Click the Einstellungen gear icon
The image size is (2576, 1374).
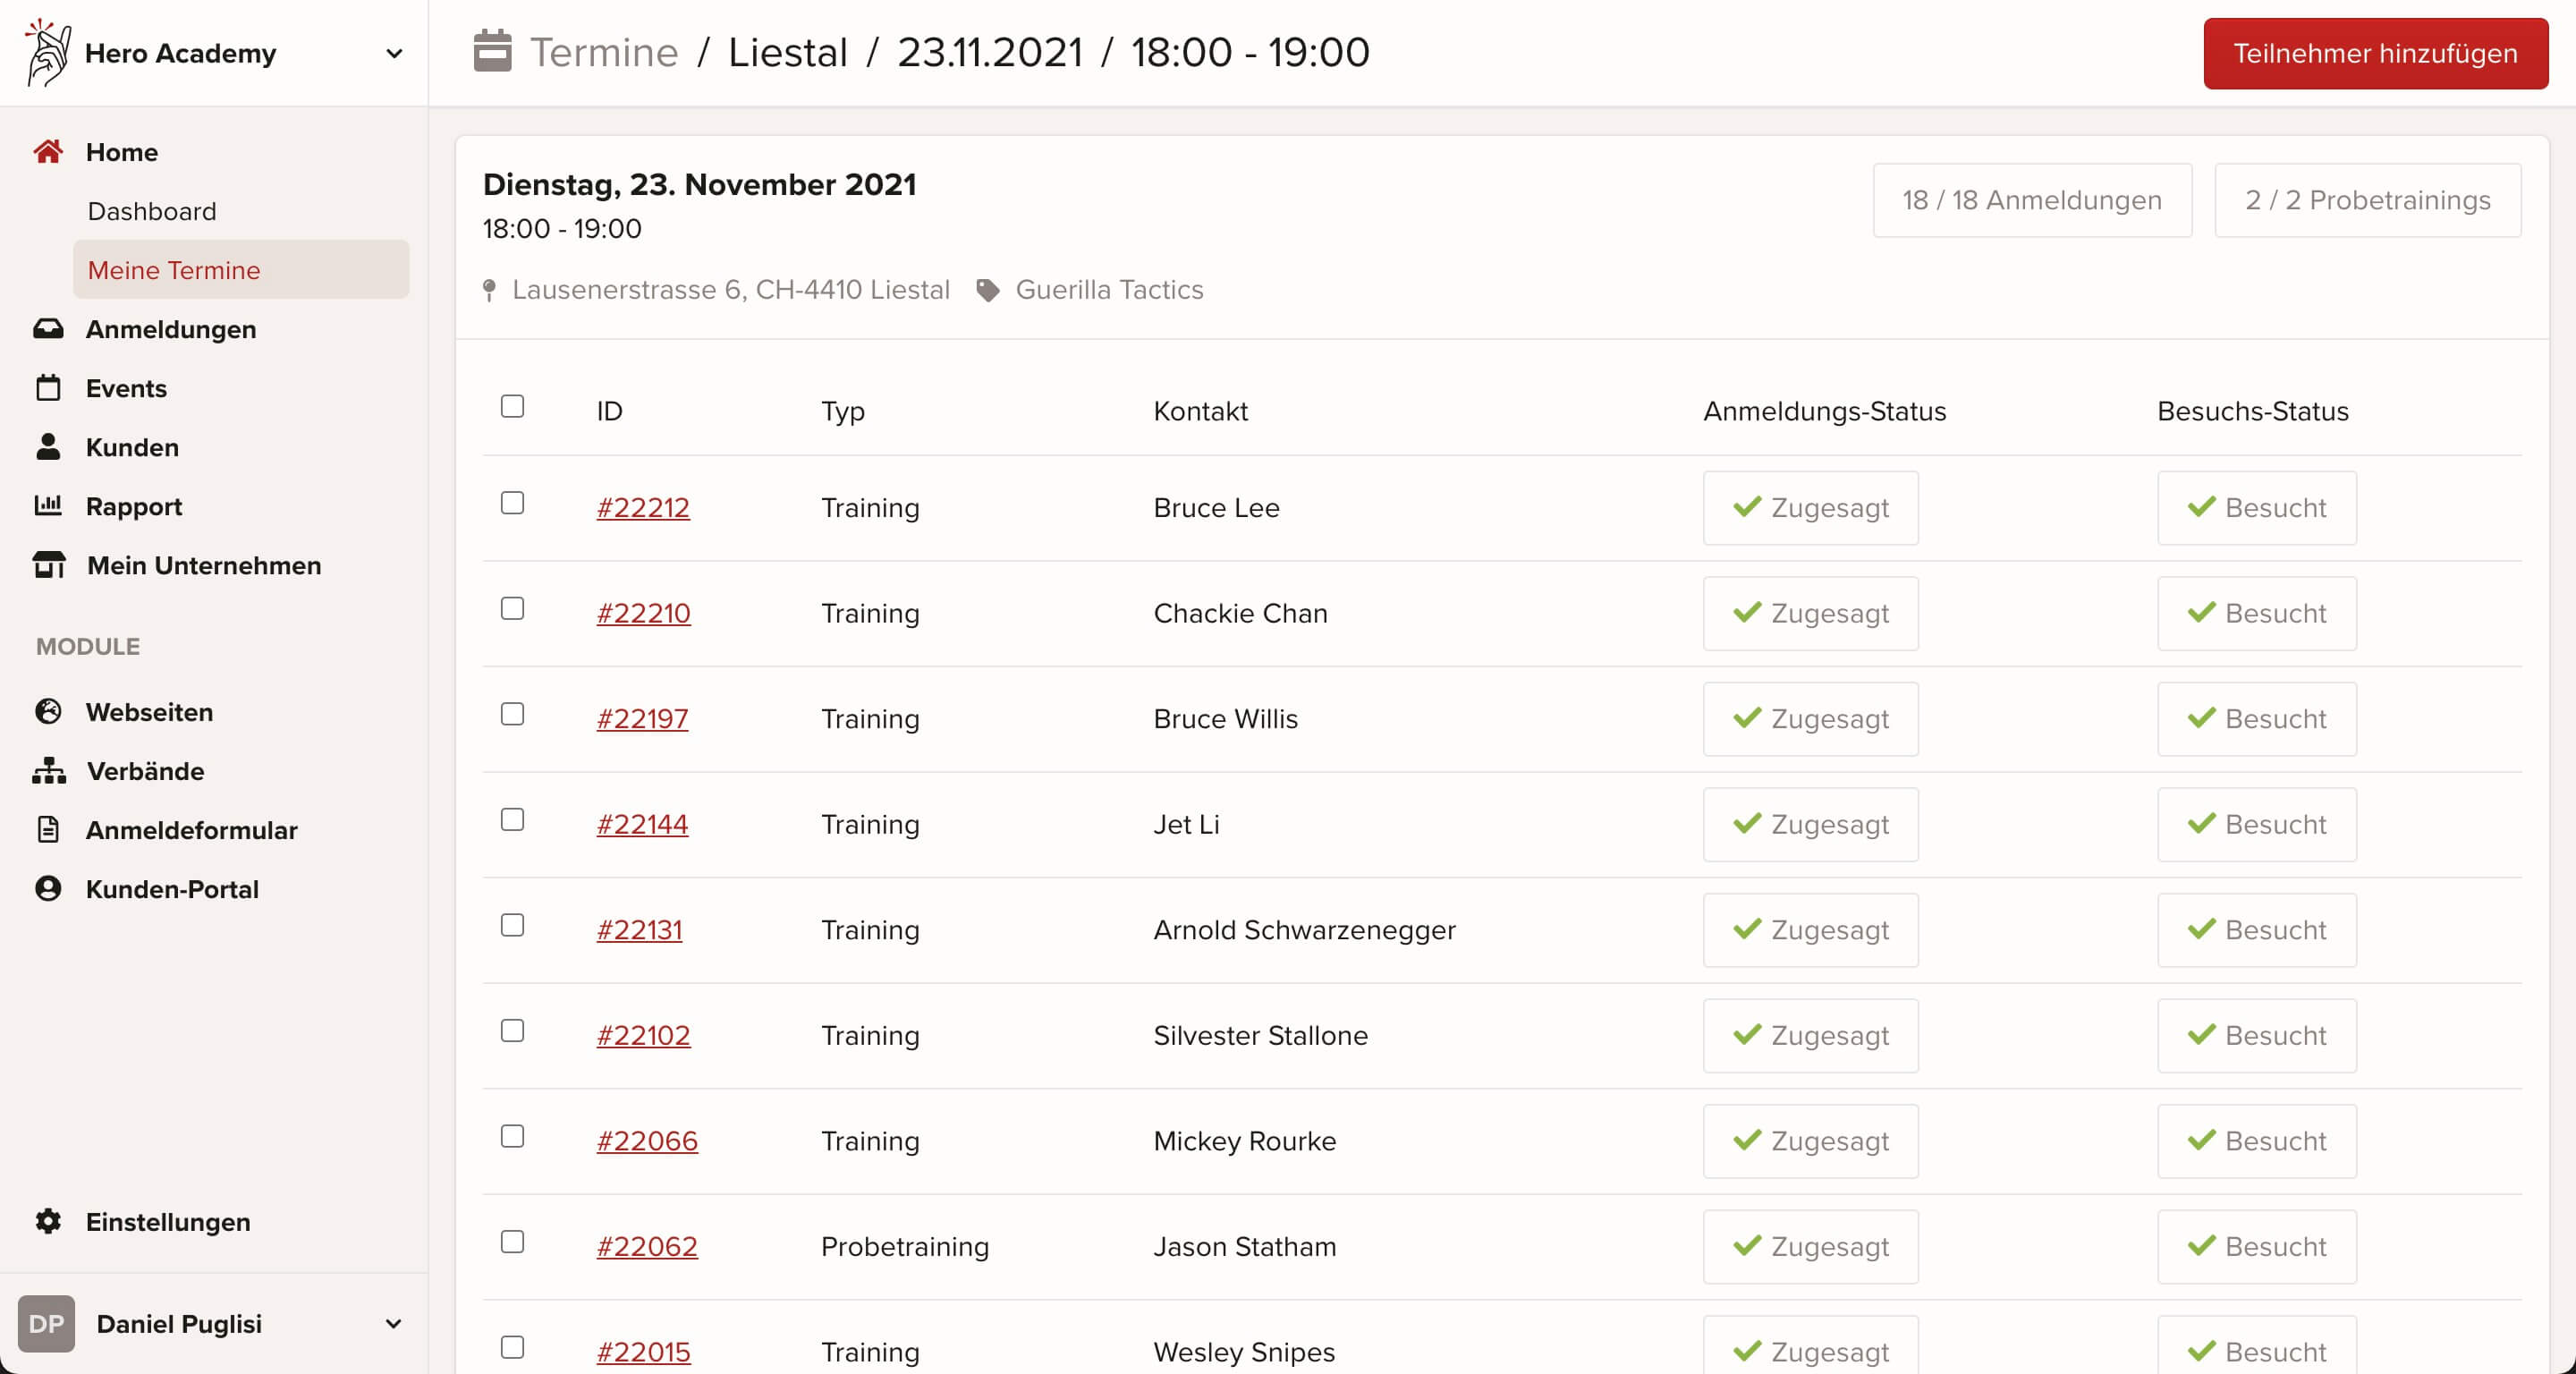(48, 1222)
